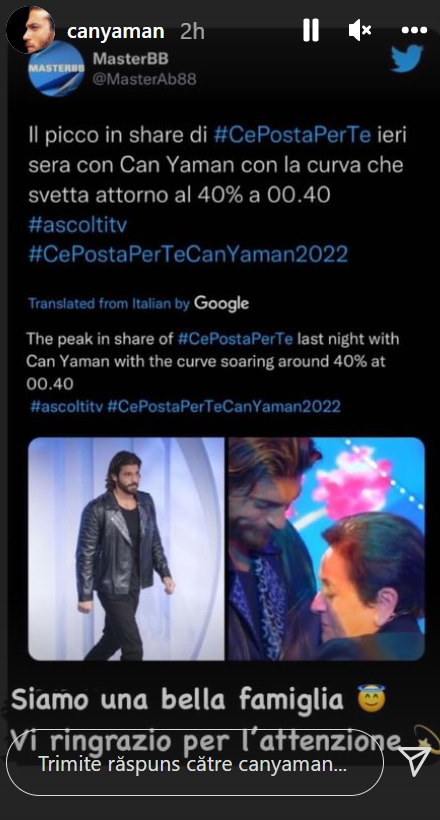Open the first #CePostaPerTe hashtag in Italian tweet

coord(292,136)
